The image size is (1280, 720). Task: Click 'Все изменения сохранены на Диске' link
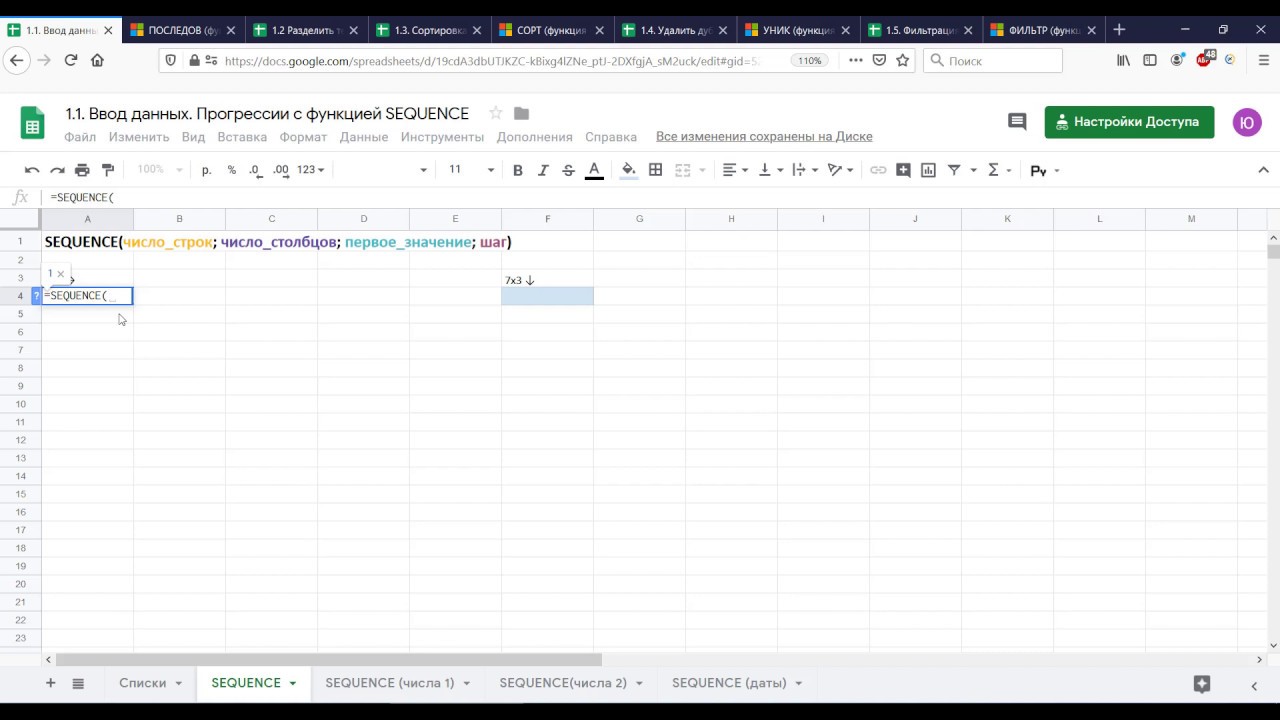(x=764, y=137)
